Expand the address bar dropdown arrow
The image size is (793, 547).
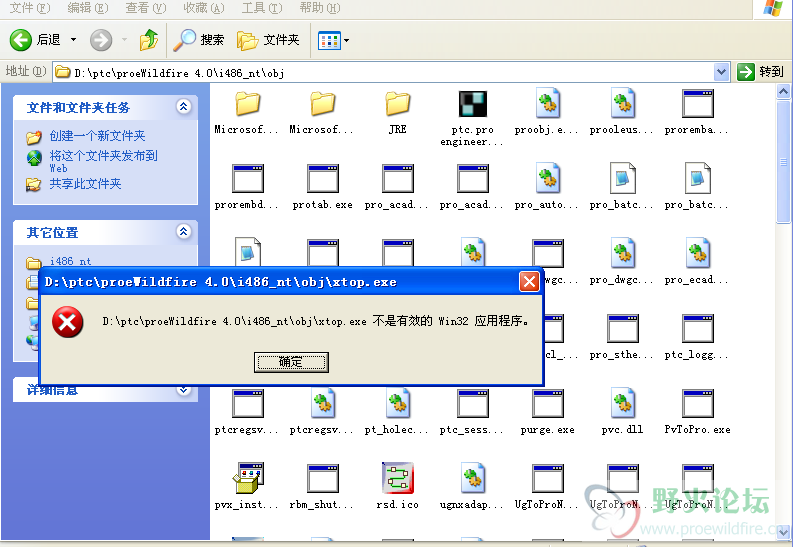(722, 72)
